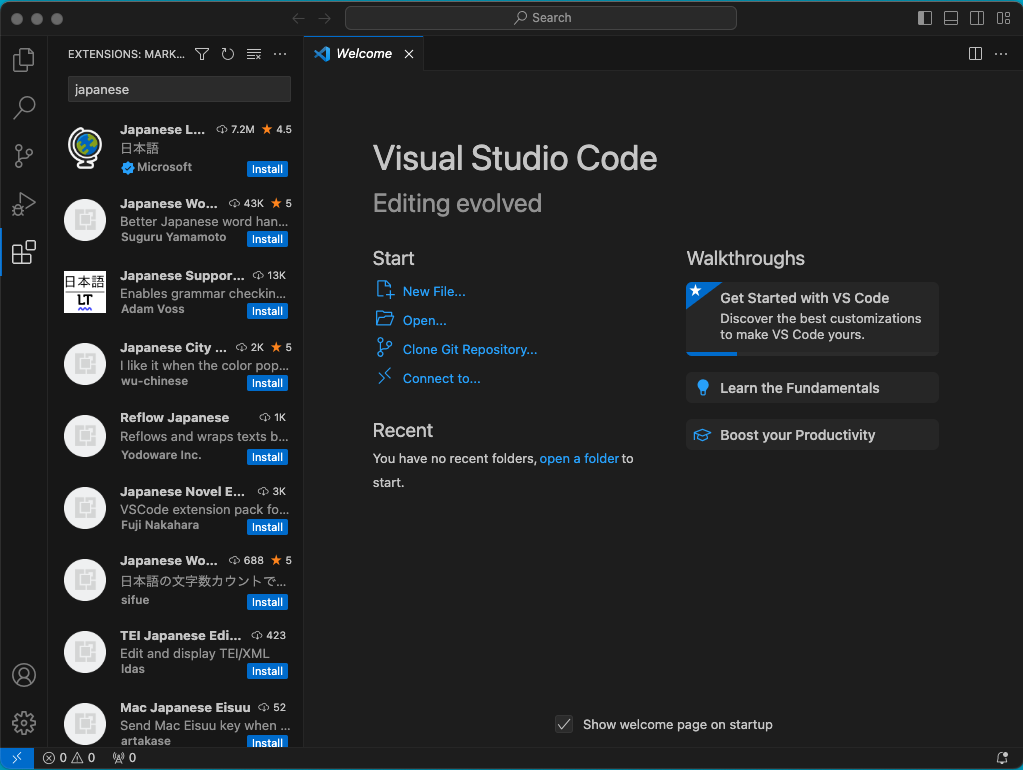Viewport: 1023px width, 770px height.
Task: Refresh the extensions list
Action: (x=228, y=54)
